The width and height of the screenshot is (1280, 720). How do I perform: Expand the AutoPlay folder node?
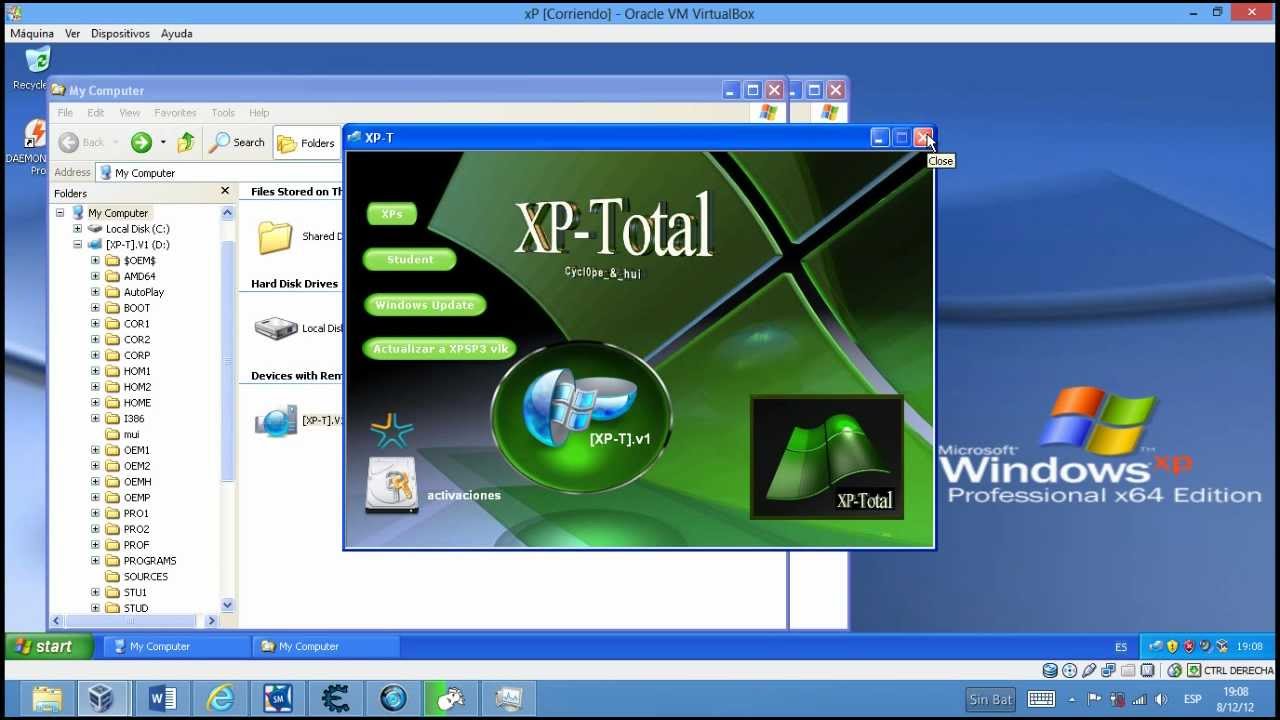(x=95, y=292)
